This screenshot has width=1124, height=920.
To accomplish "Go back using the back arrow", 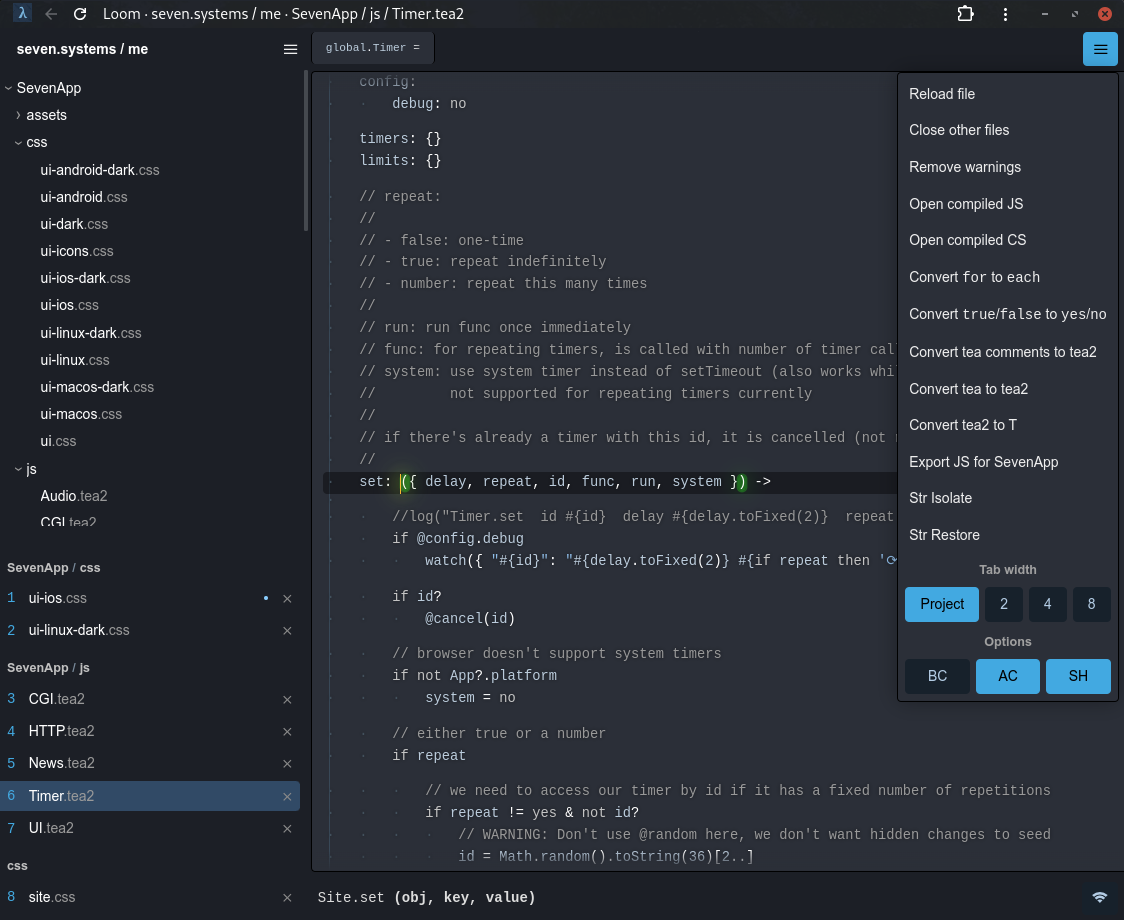I will 51,14.
